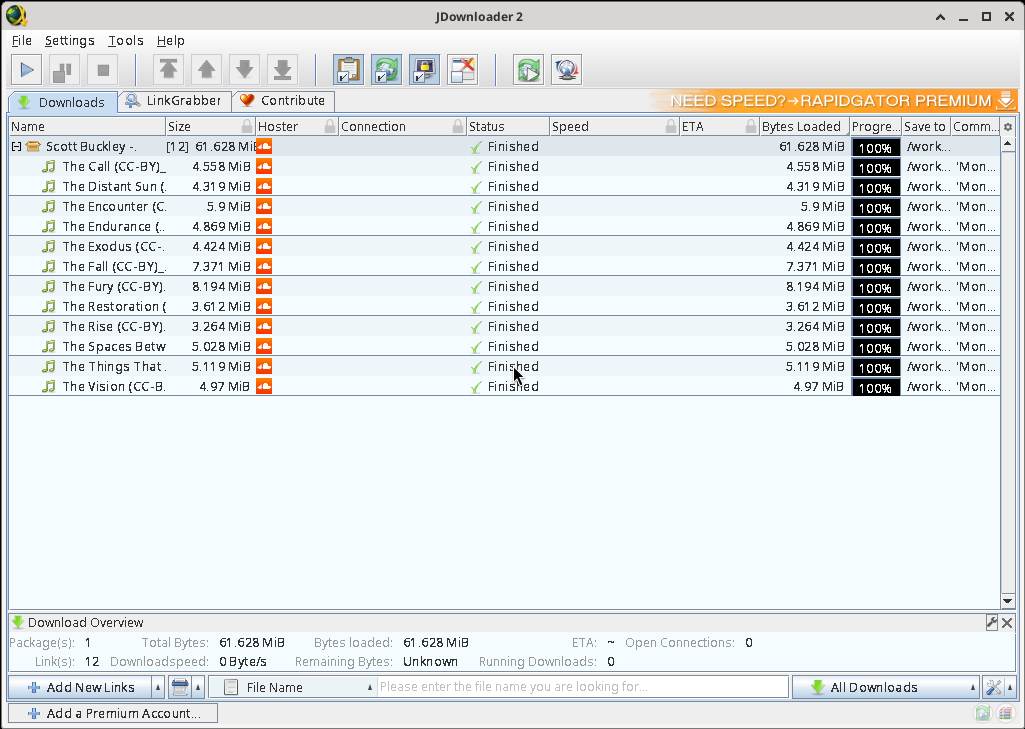This screenshot has width=1025, height=729.
Task: Open the File menu
Action: tap(22, 41)
